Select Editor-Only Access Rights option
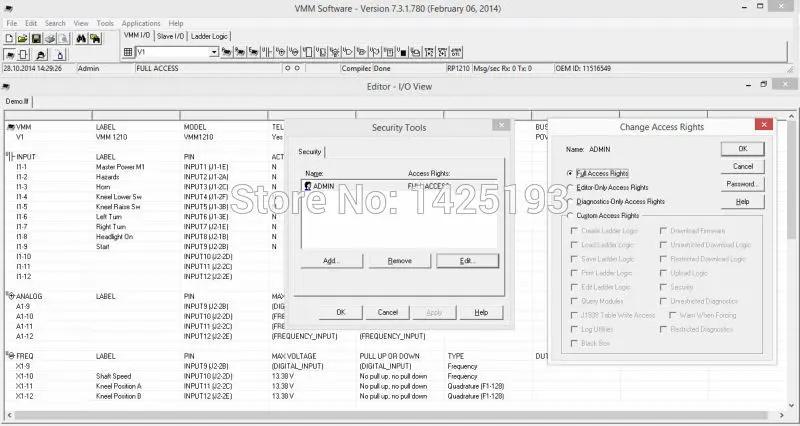The height and width of the screenshot is (426, 800). (x=570, y=187)
